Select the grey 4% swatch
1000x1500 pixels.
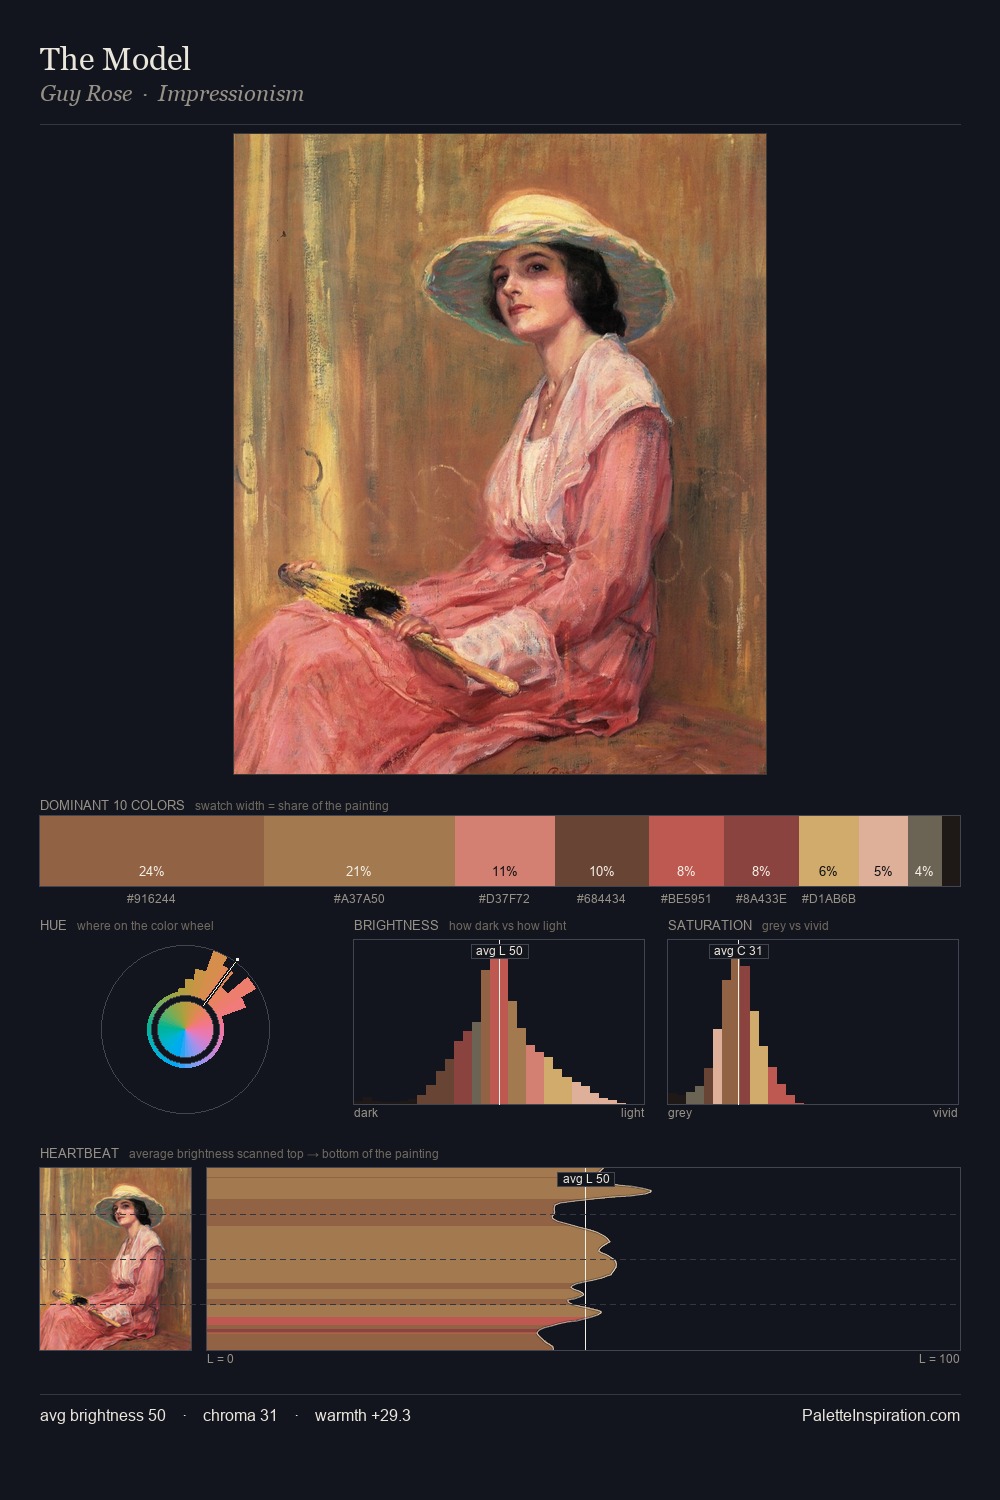click(x=925, y=851)
